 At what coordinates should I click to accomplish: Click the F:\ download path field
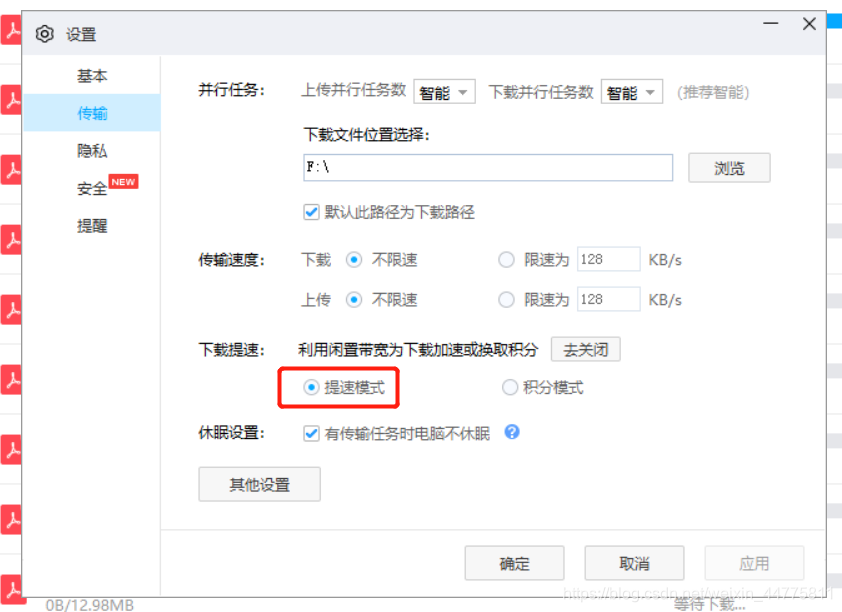click(487, 167)
